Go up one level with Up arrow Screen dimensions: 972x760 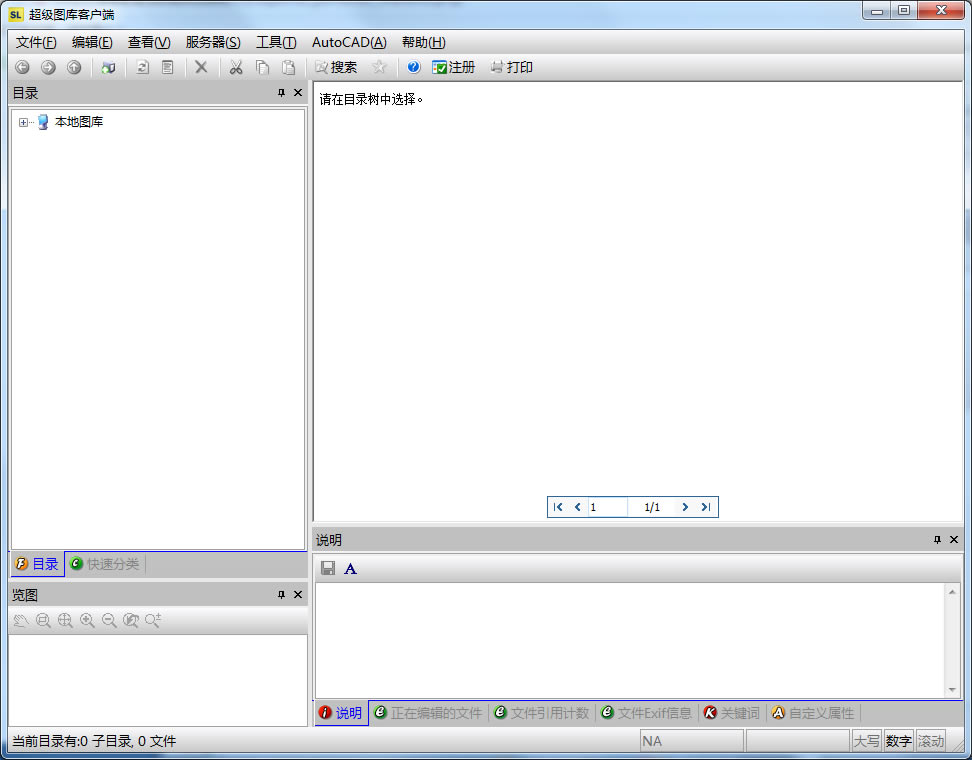coord(74,67)
